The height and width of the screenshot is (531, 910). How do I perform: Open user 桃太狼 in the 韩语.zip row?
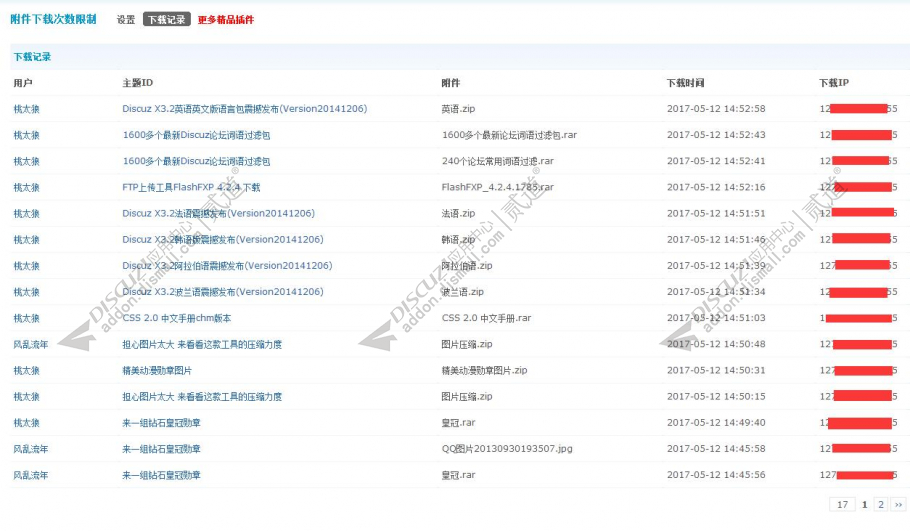pyautogui.click(x=27, y=239)
